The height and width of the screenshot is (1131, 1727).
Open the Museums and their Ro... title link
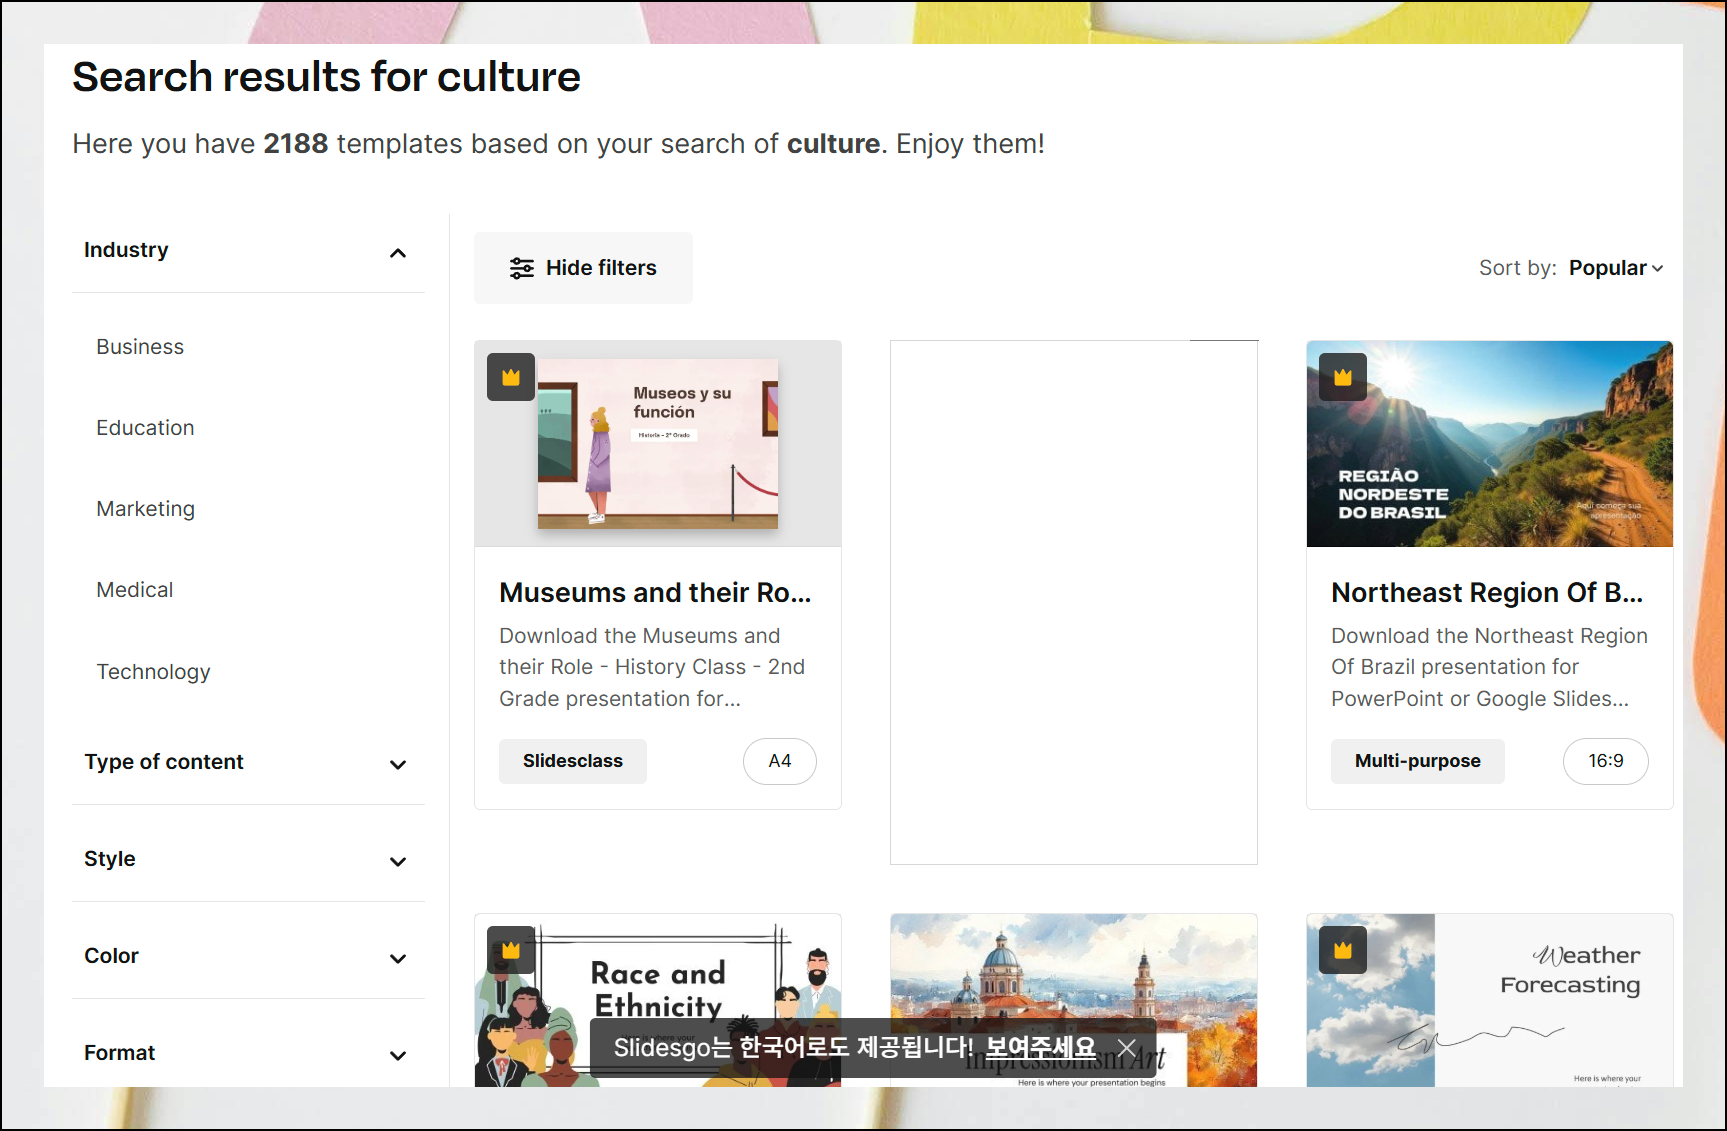pyautogui.click(x=656, y=593)
